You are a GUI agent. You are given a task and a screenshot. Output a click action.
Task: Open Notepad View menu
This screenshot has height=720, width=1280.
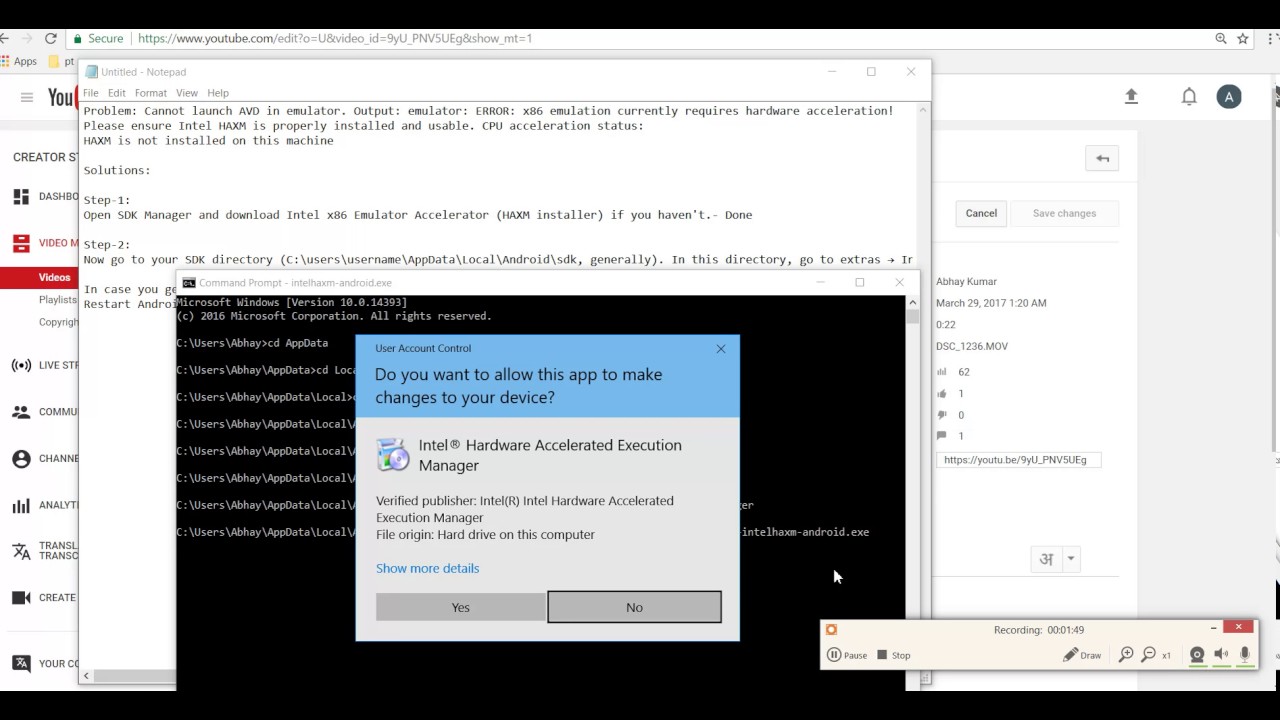186,93
